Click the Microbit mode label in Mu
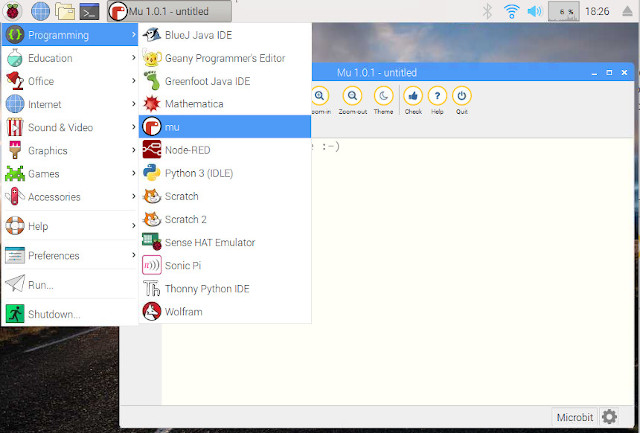The height and width of the screenshot is (433, 640). 575,417
